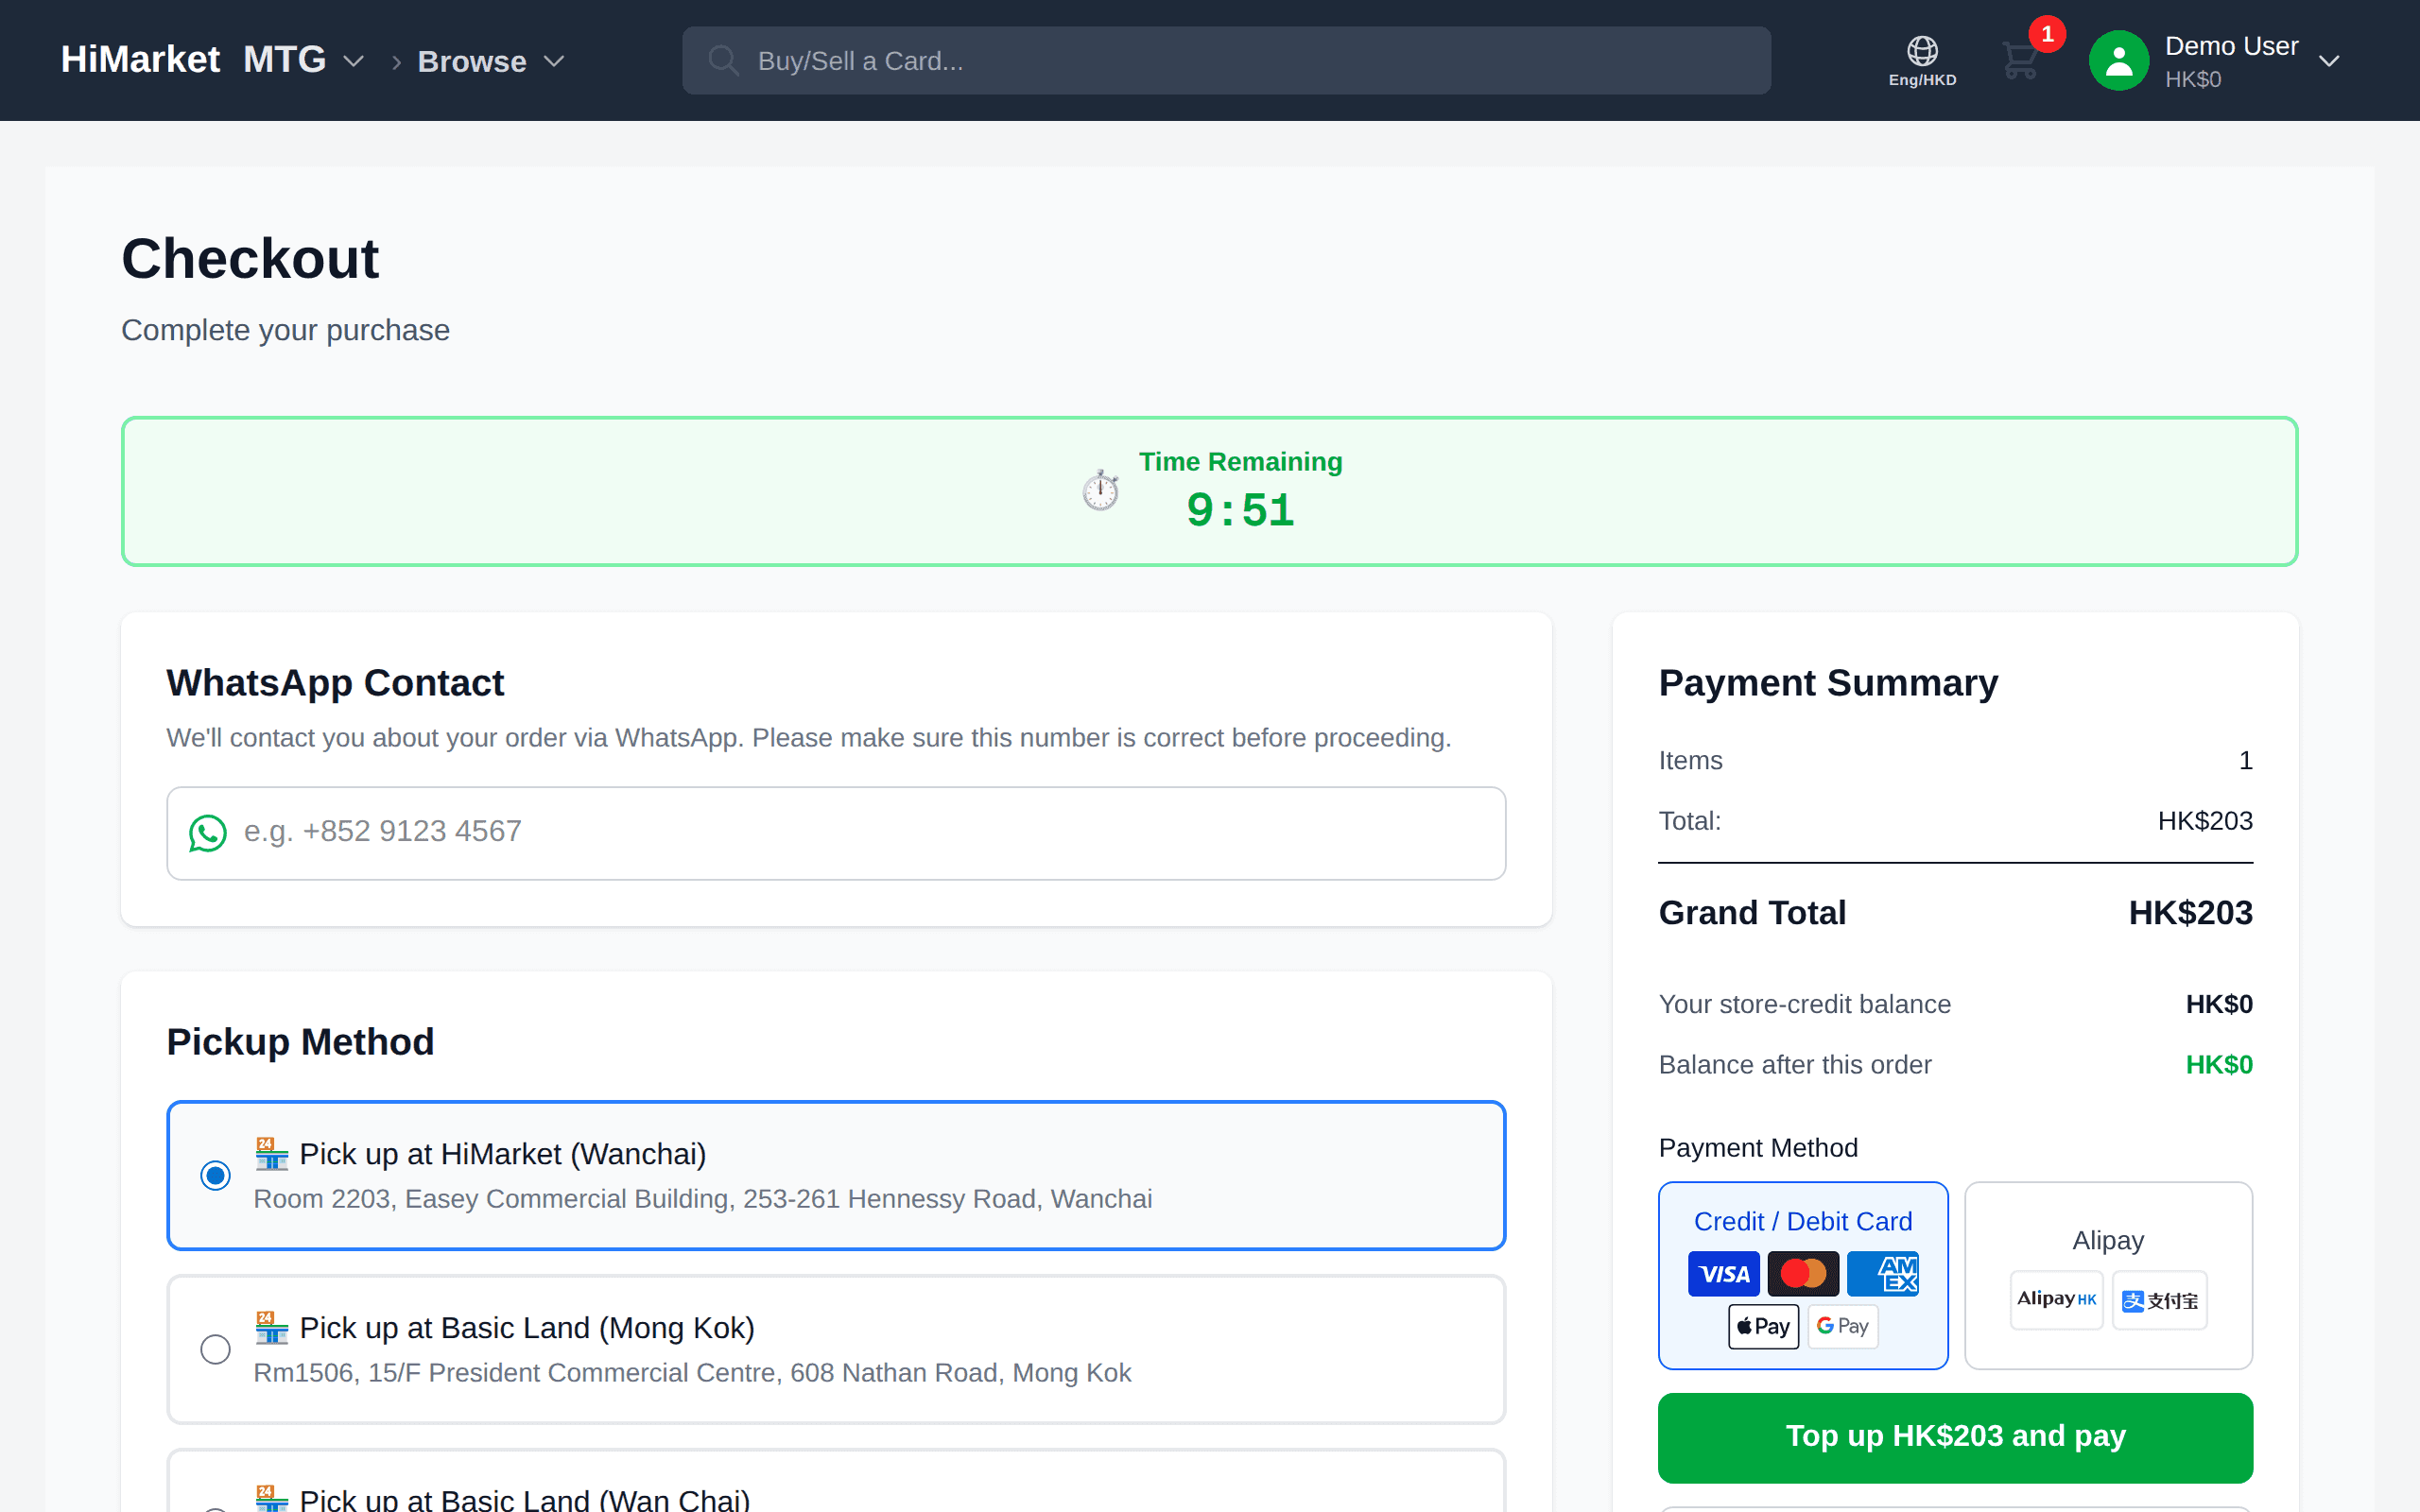Open the Browse menu
The width and height of the screenshot is (2420, 1512).
click(x=472, y=61)
